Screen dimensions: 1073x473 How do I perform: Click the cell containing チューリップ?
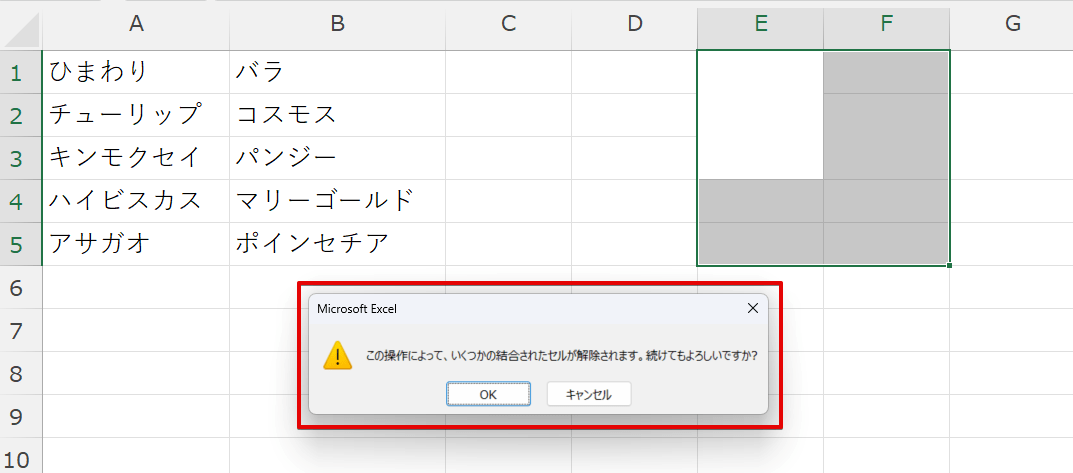click(x=136, y=115)
